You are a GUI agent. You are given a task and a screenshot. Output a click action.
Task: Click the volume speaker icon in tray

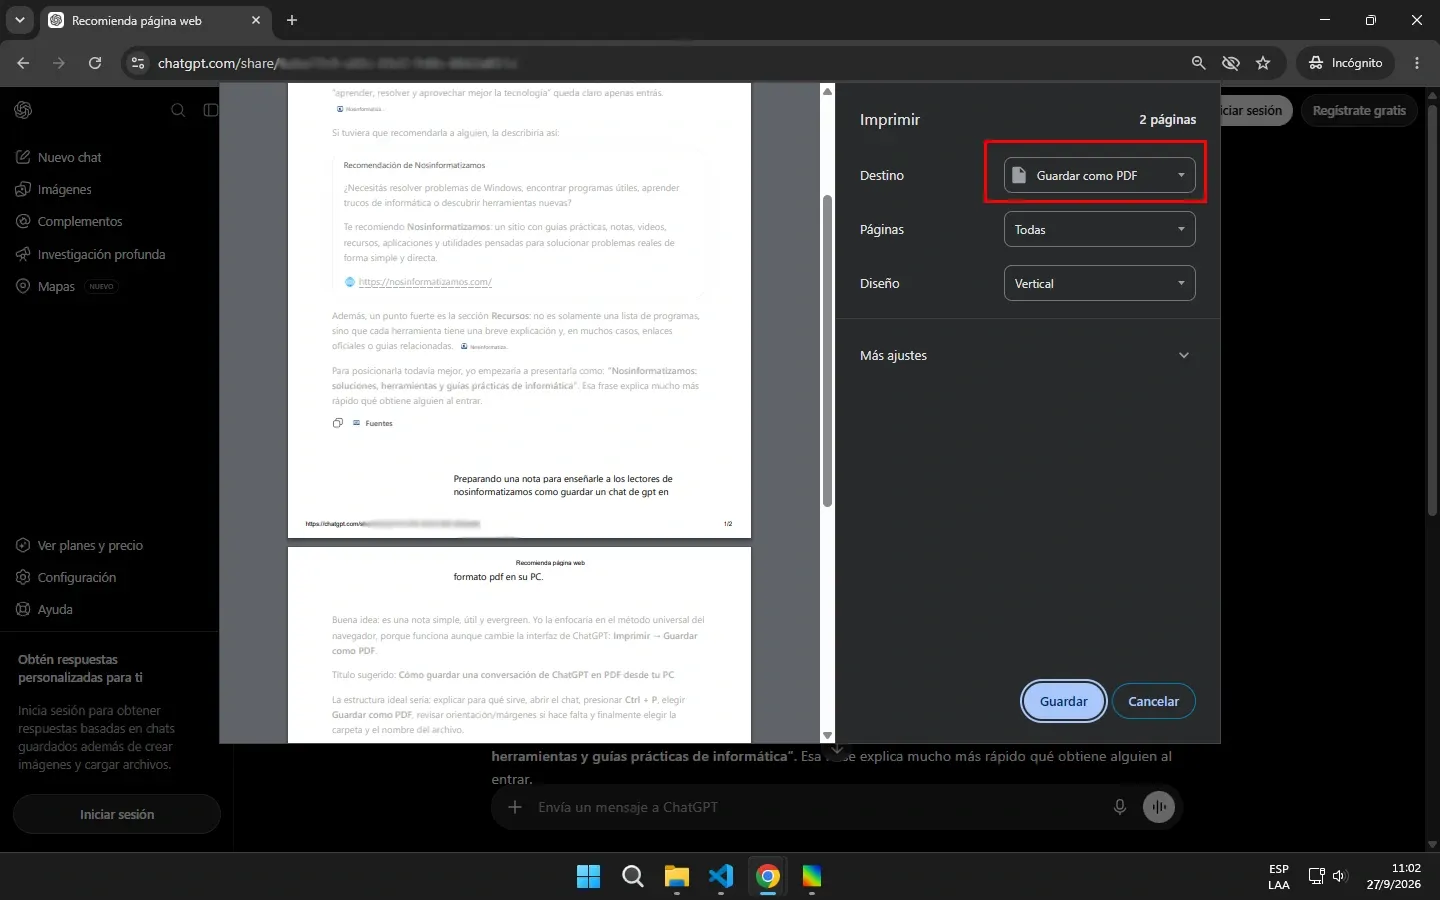(1341, 877)
